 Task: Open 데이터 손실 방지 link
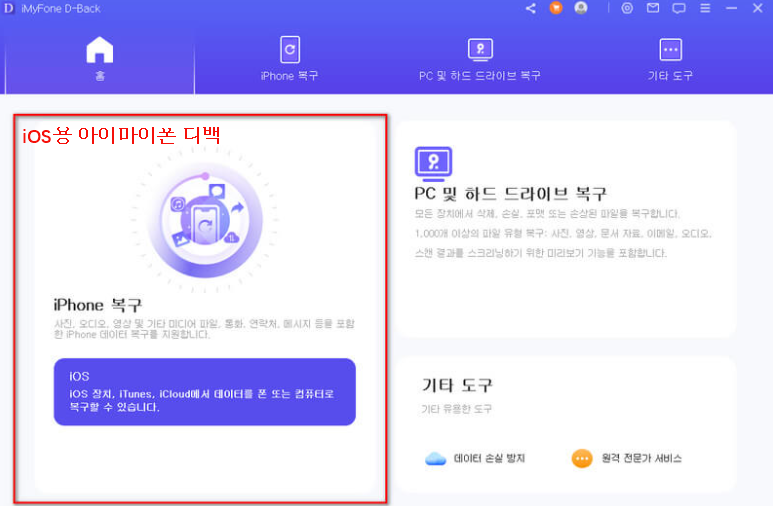pyautogui.click(x=489, y=458)
